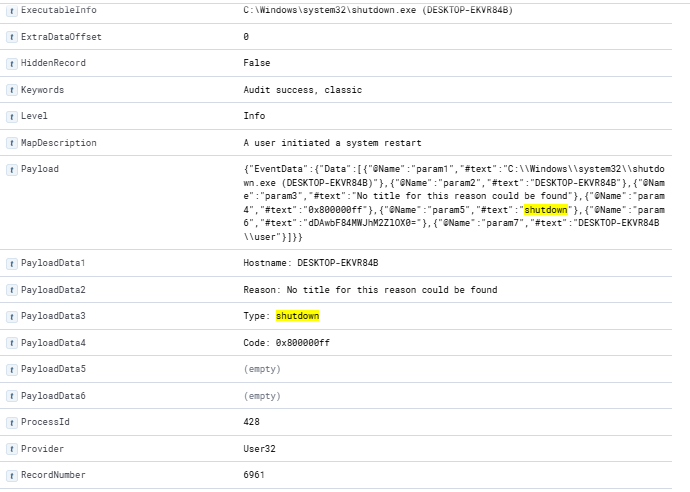
Task: Click the type icon beside ProcessId
Action: 12,422
